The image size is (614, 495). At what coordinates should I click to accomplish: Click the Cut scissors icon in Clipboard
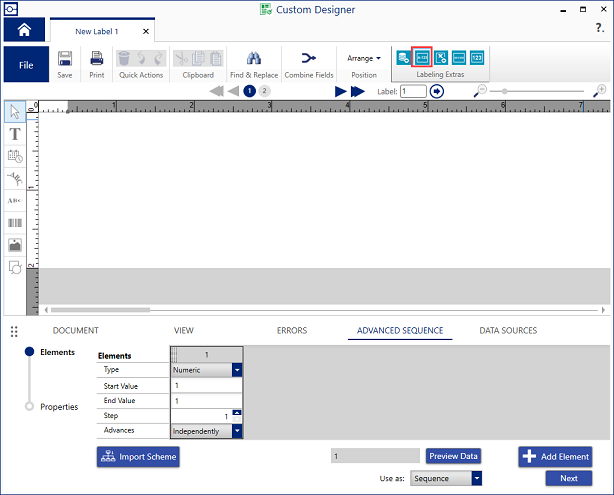[x=181, y=58]
